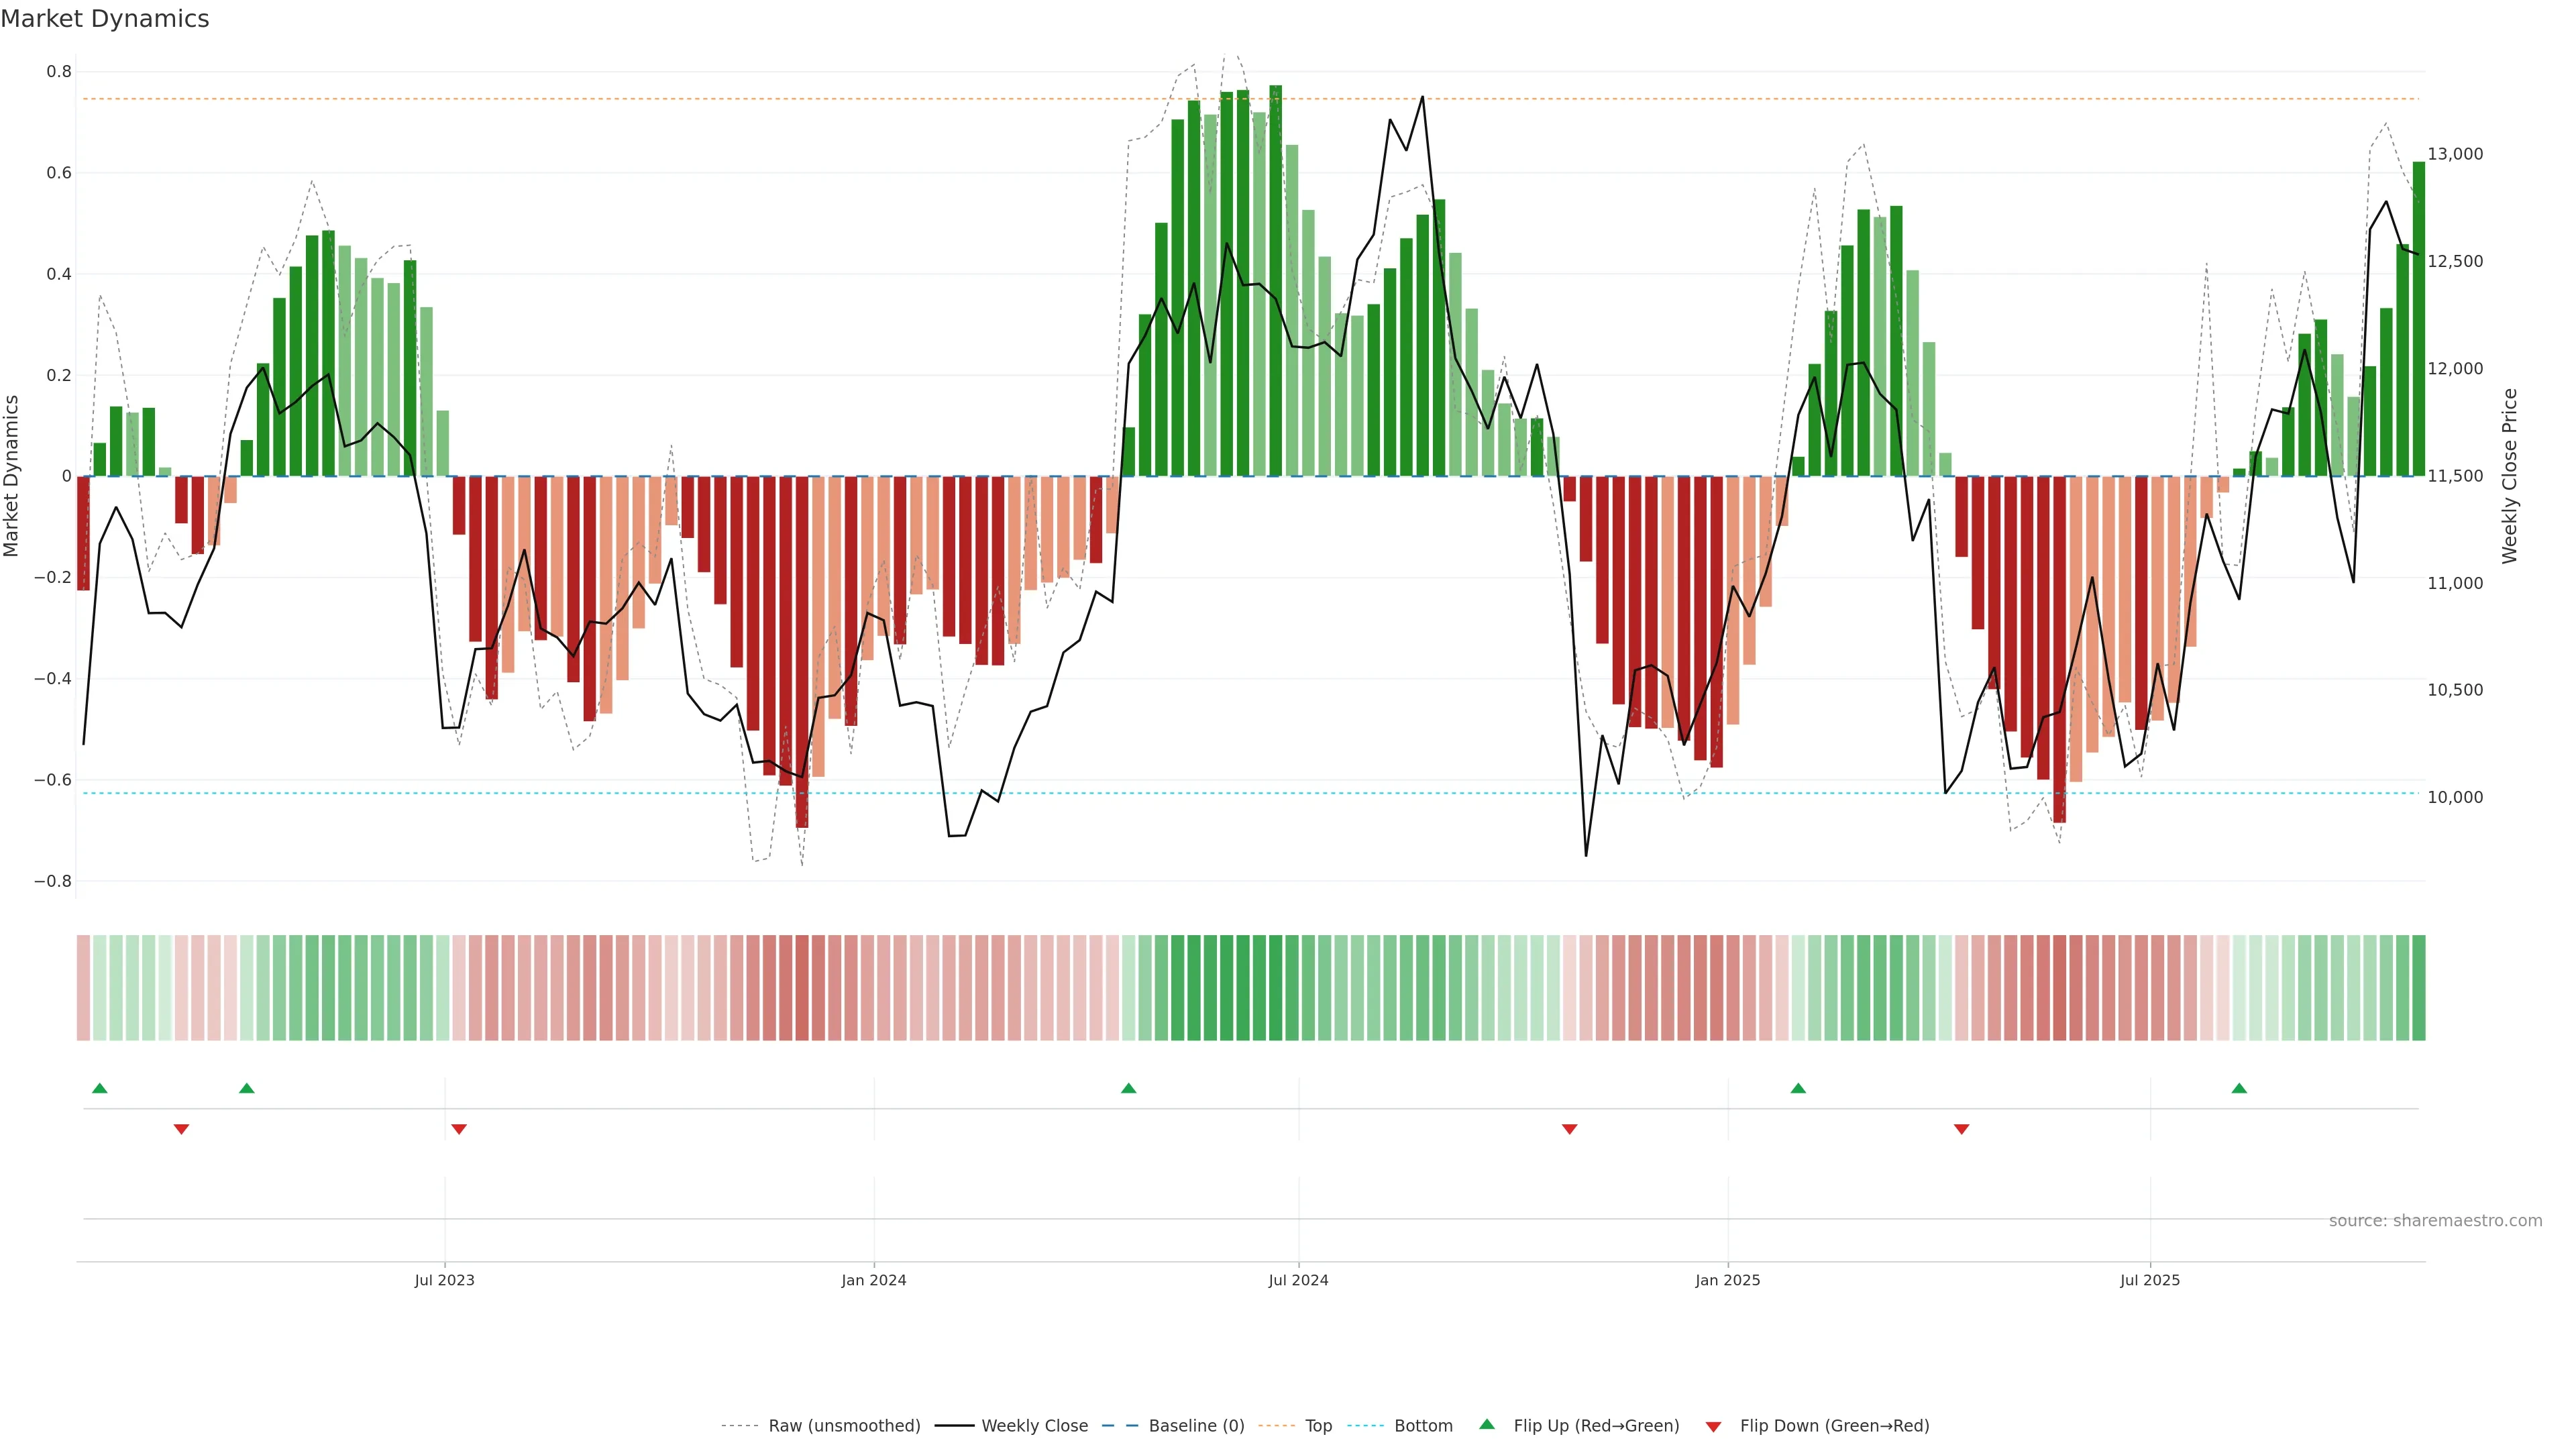Click the Jan 2024 x-axis label

[873, 1280]
